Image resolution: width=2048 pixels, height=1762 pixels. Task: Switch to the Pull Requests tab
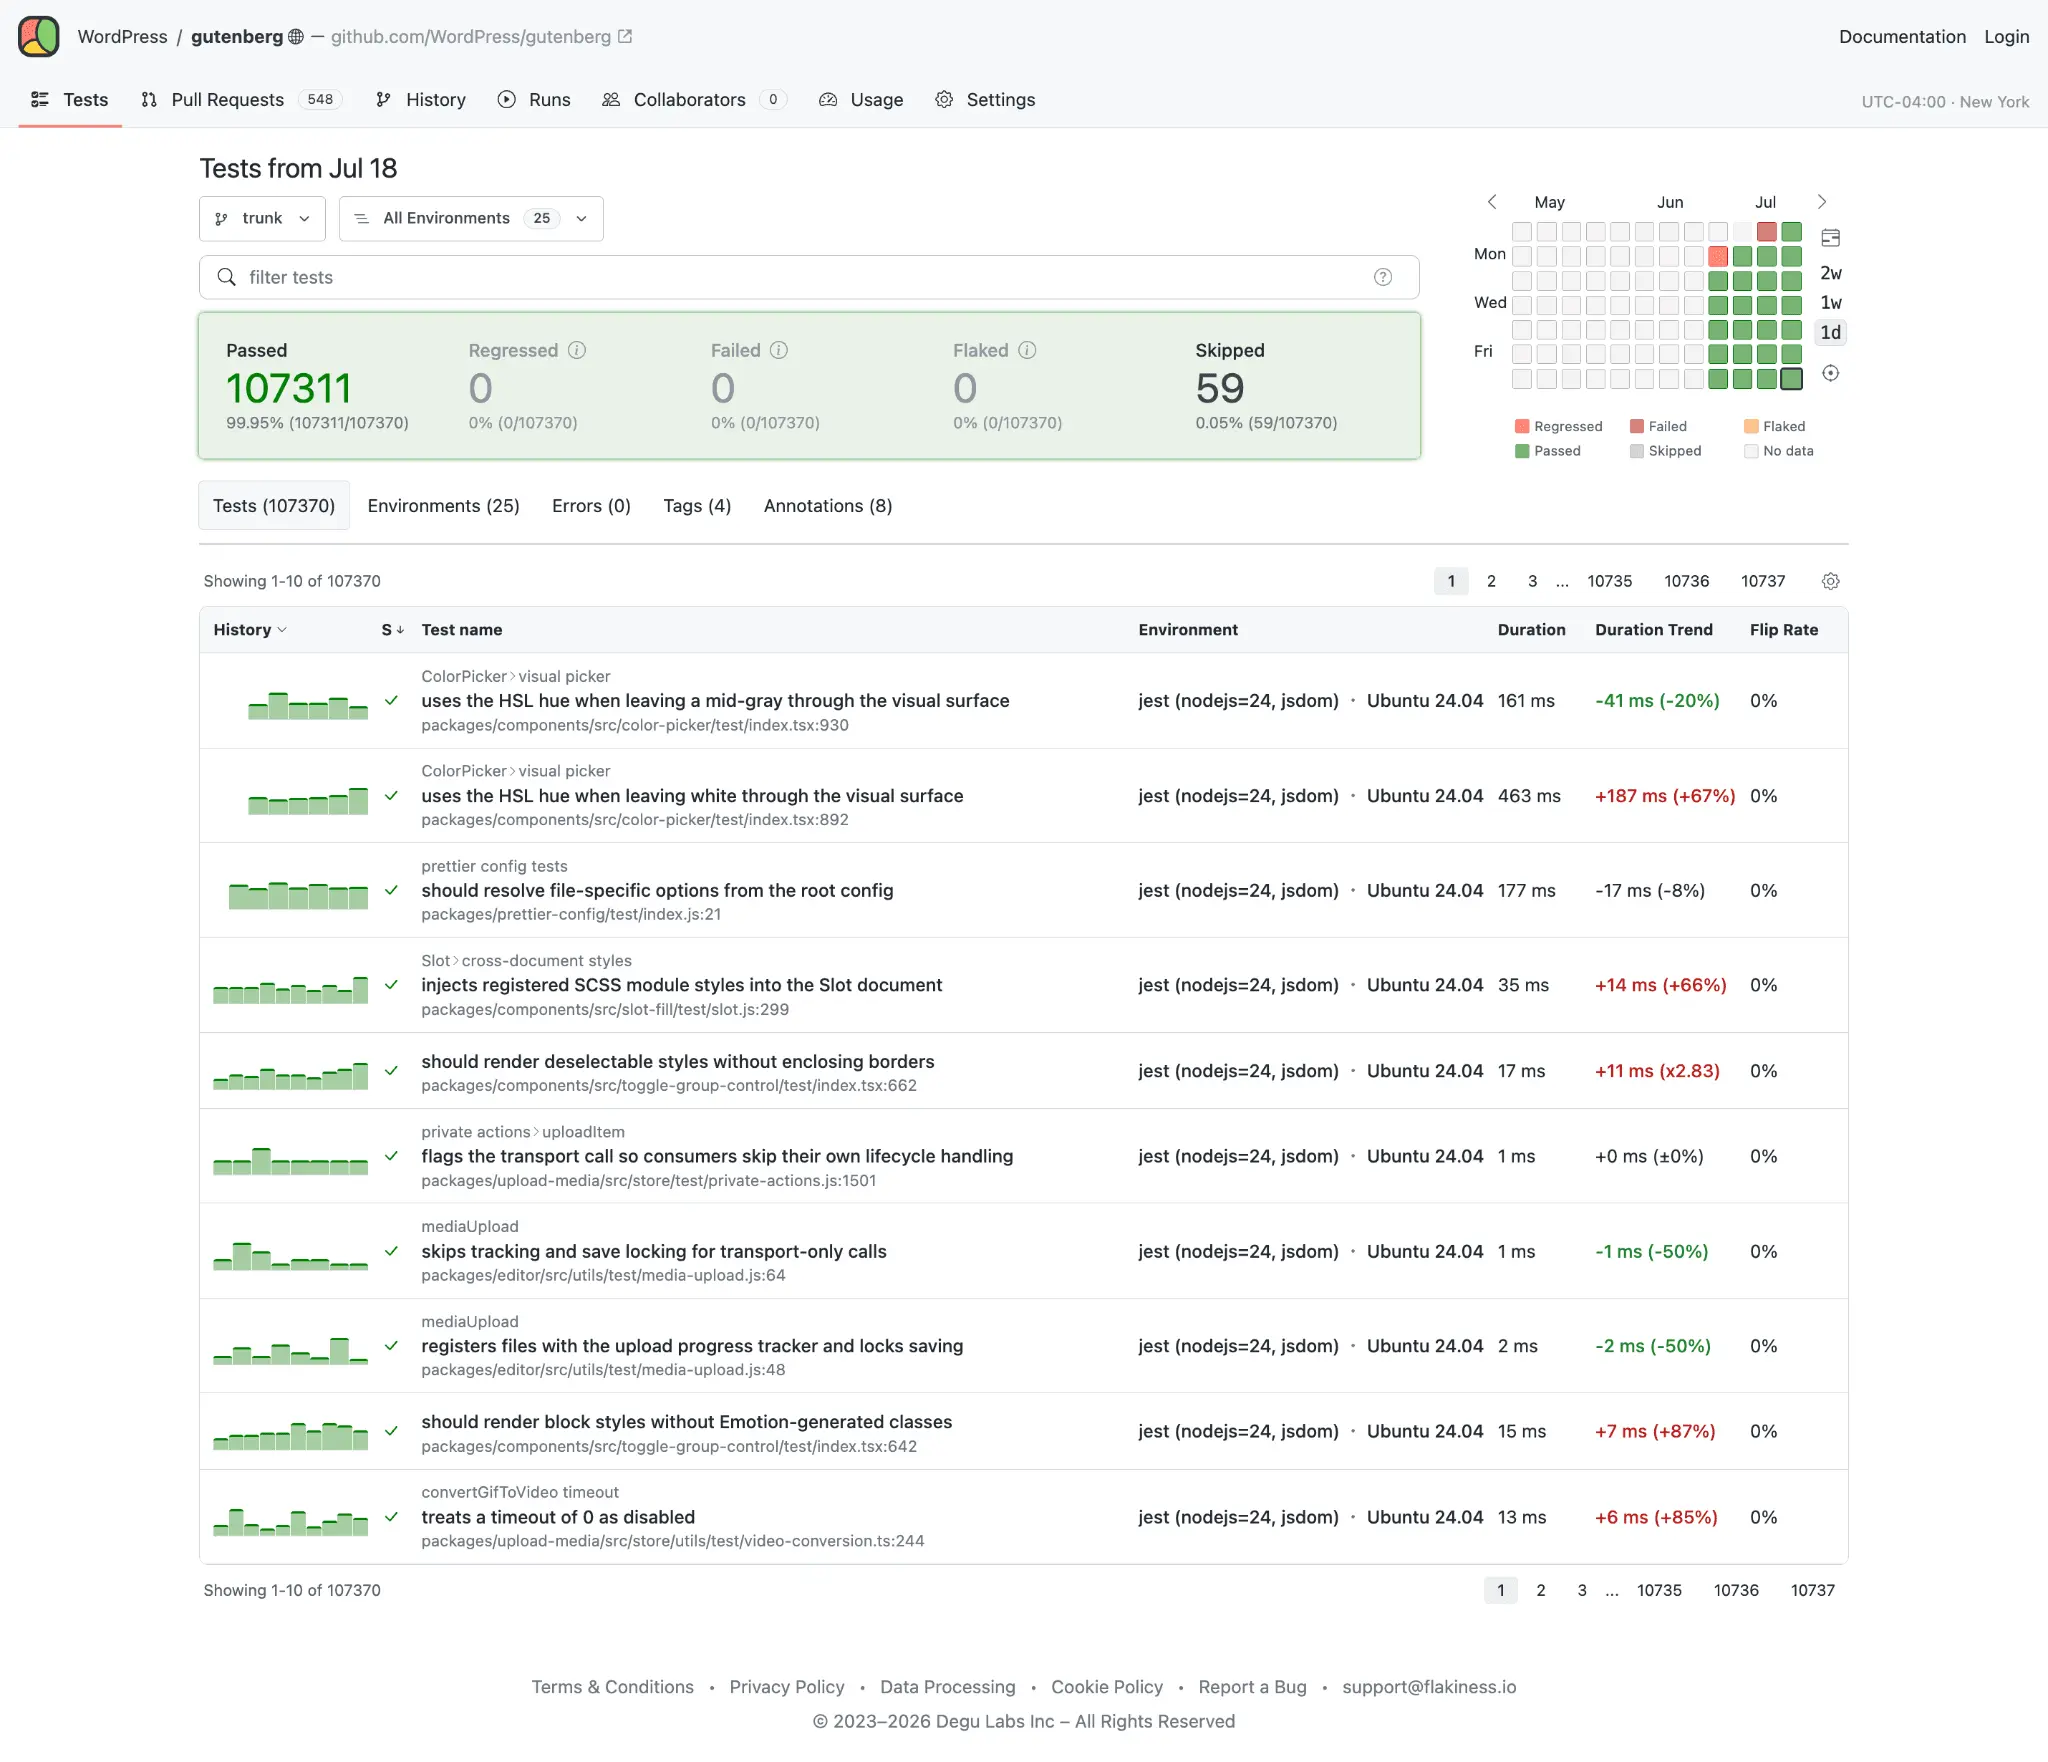[241, 100]
